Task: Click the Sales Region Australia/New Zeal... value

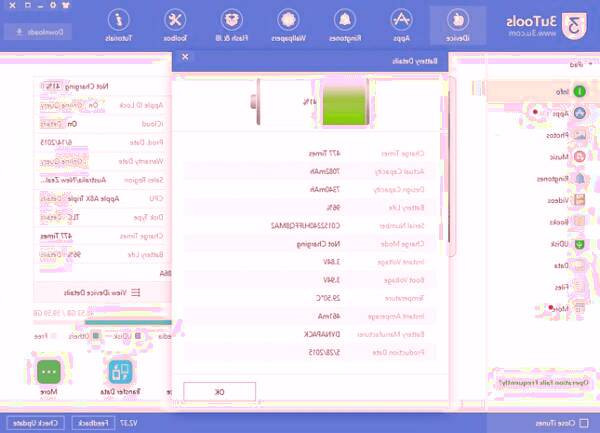Action: tap(73, 180)
